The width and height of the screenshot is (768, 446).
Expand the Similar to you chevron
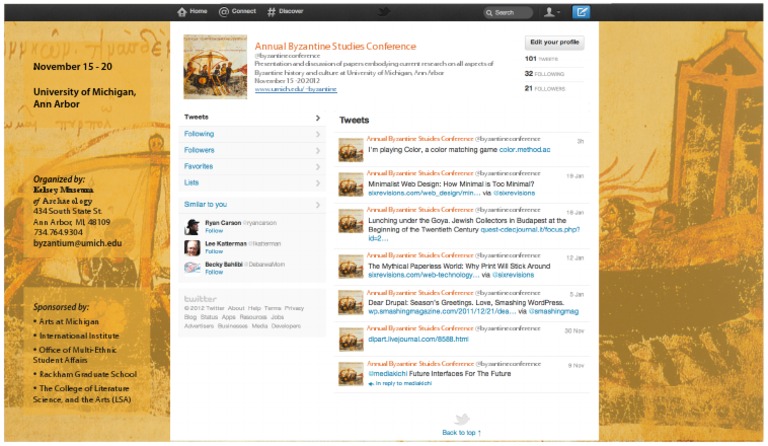[x=318, y=205]
